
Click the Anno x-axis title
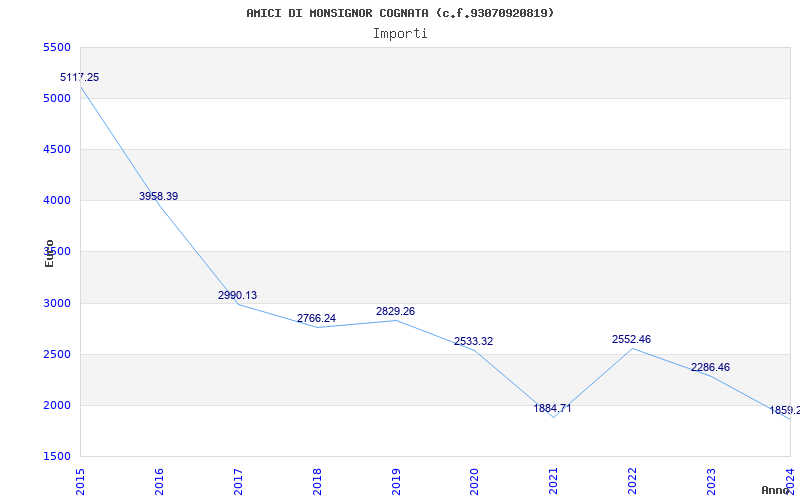(x=775, y=490)
